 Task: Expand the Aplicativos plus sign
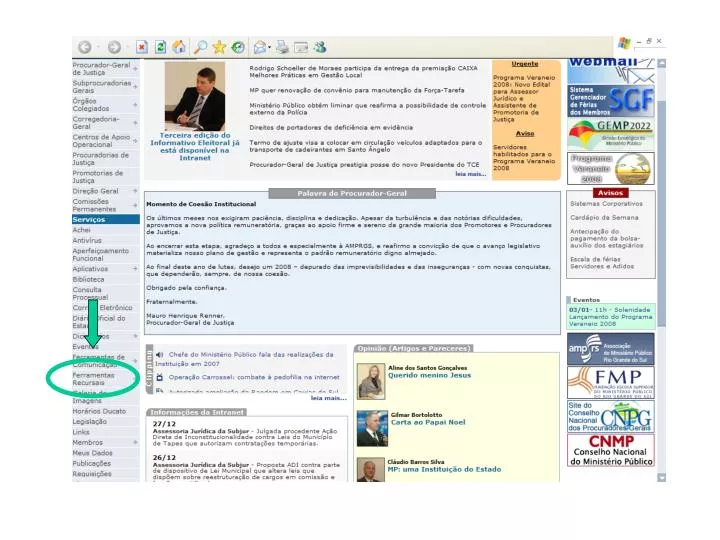[x=135, y=269]
